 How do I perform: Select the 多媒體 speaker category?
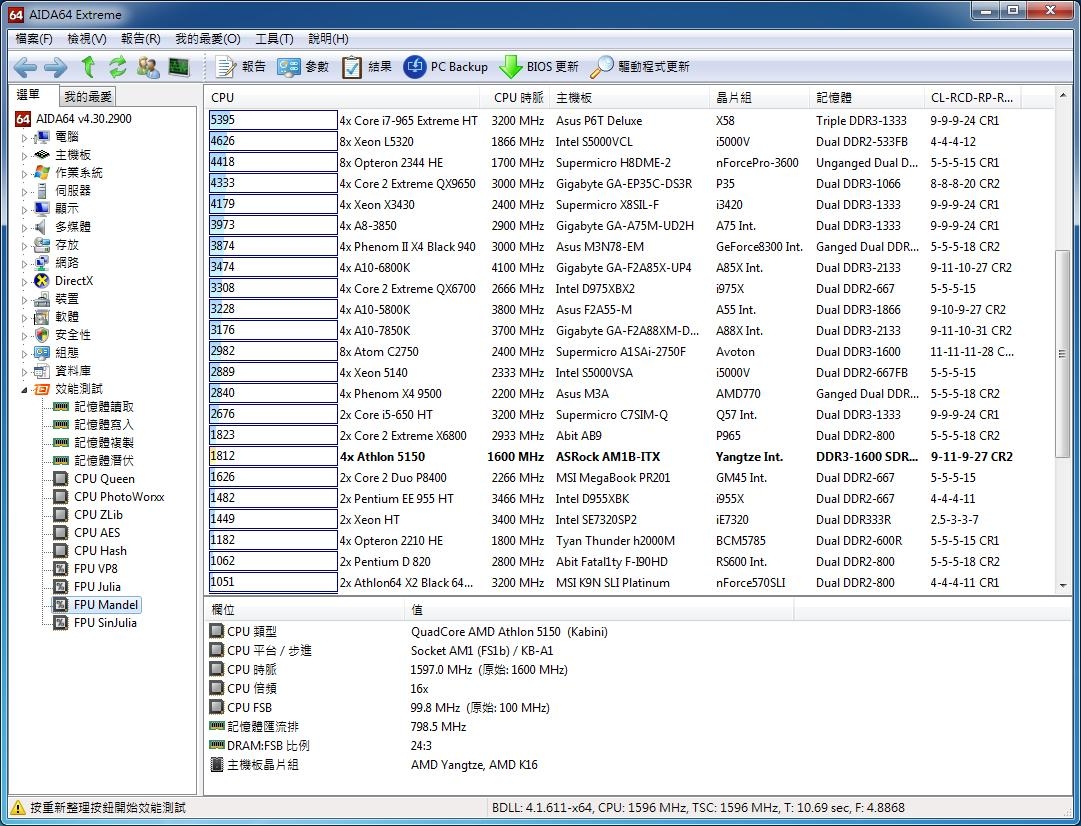[x=72, y=227]
